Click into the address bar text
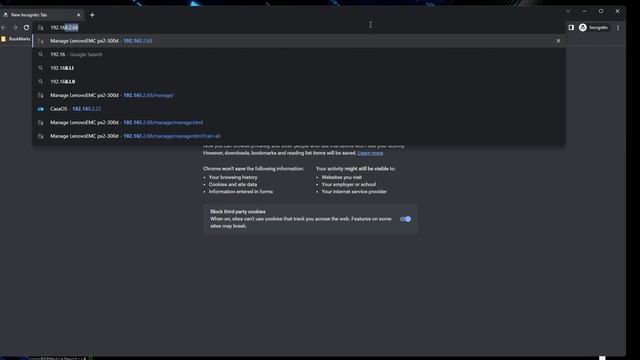 coord(64,27)
